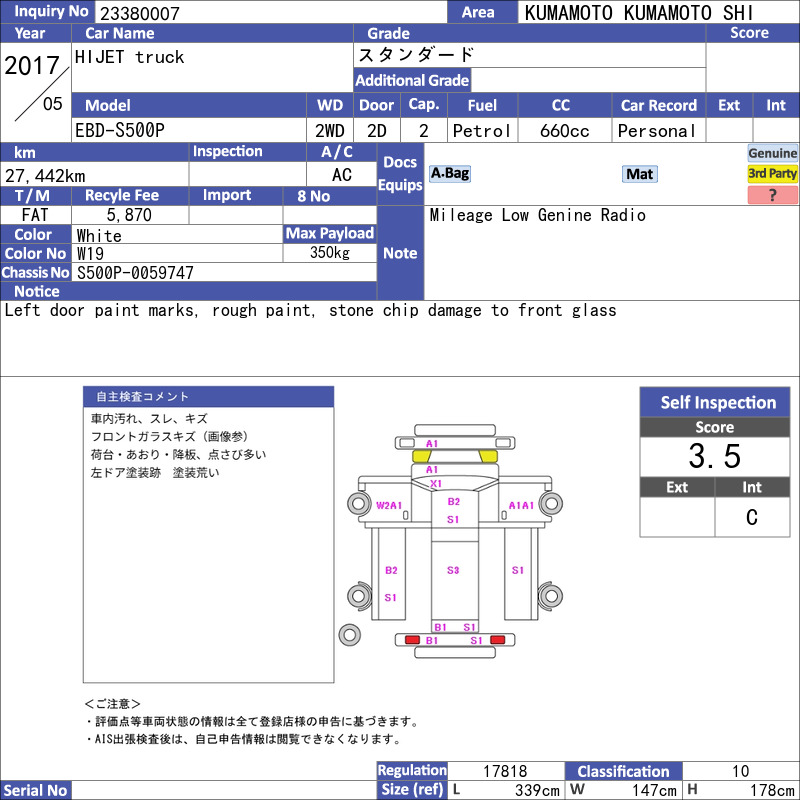Click the empty Serial No field
This screenshot has height=800, width=800.
click(x=223, y=790)
